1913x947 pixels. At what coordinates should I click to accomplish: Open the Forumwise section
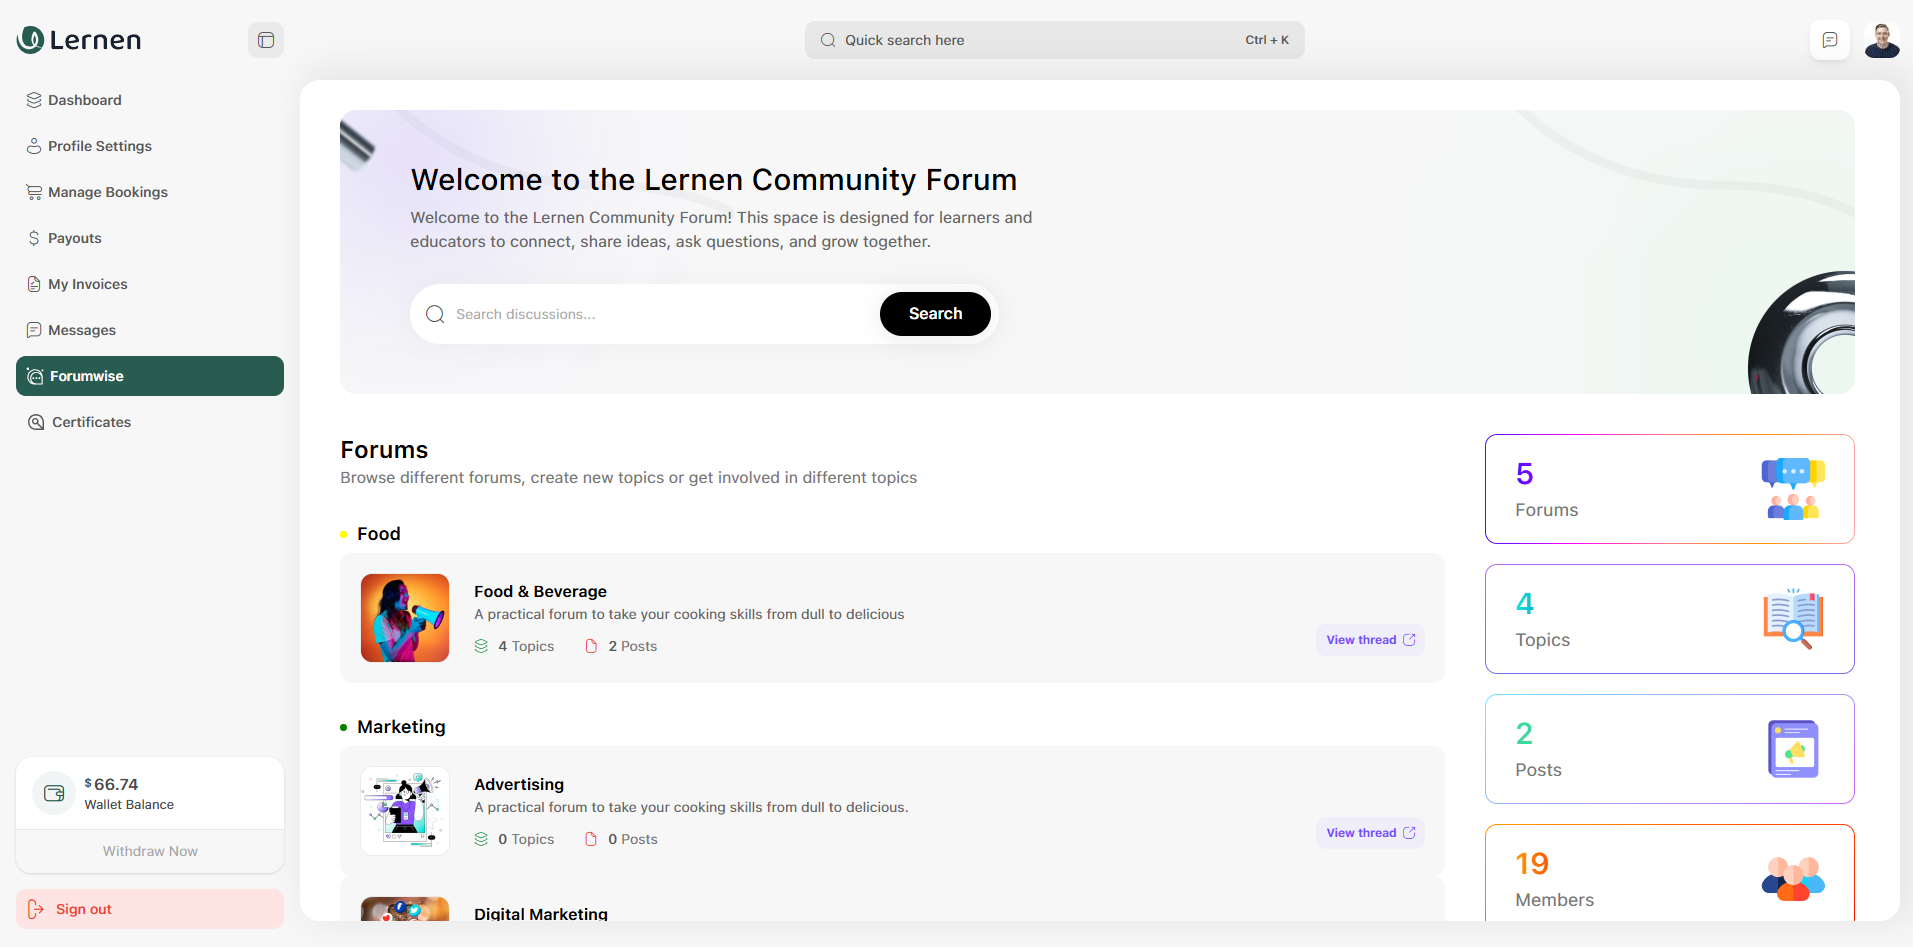(x=86, y=376)
